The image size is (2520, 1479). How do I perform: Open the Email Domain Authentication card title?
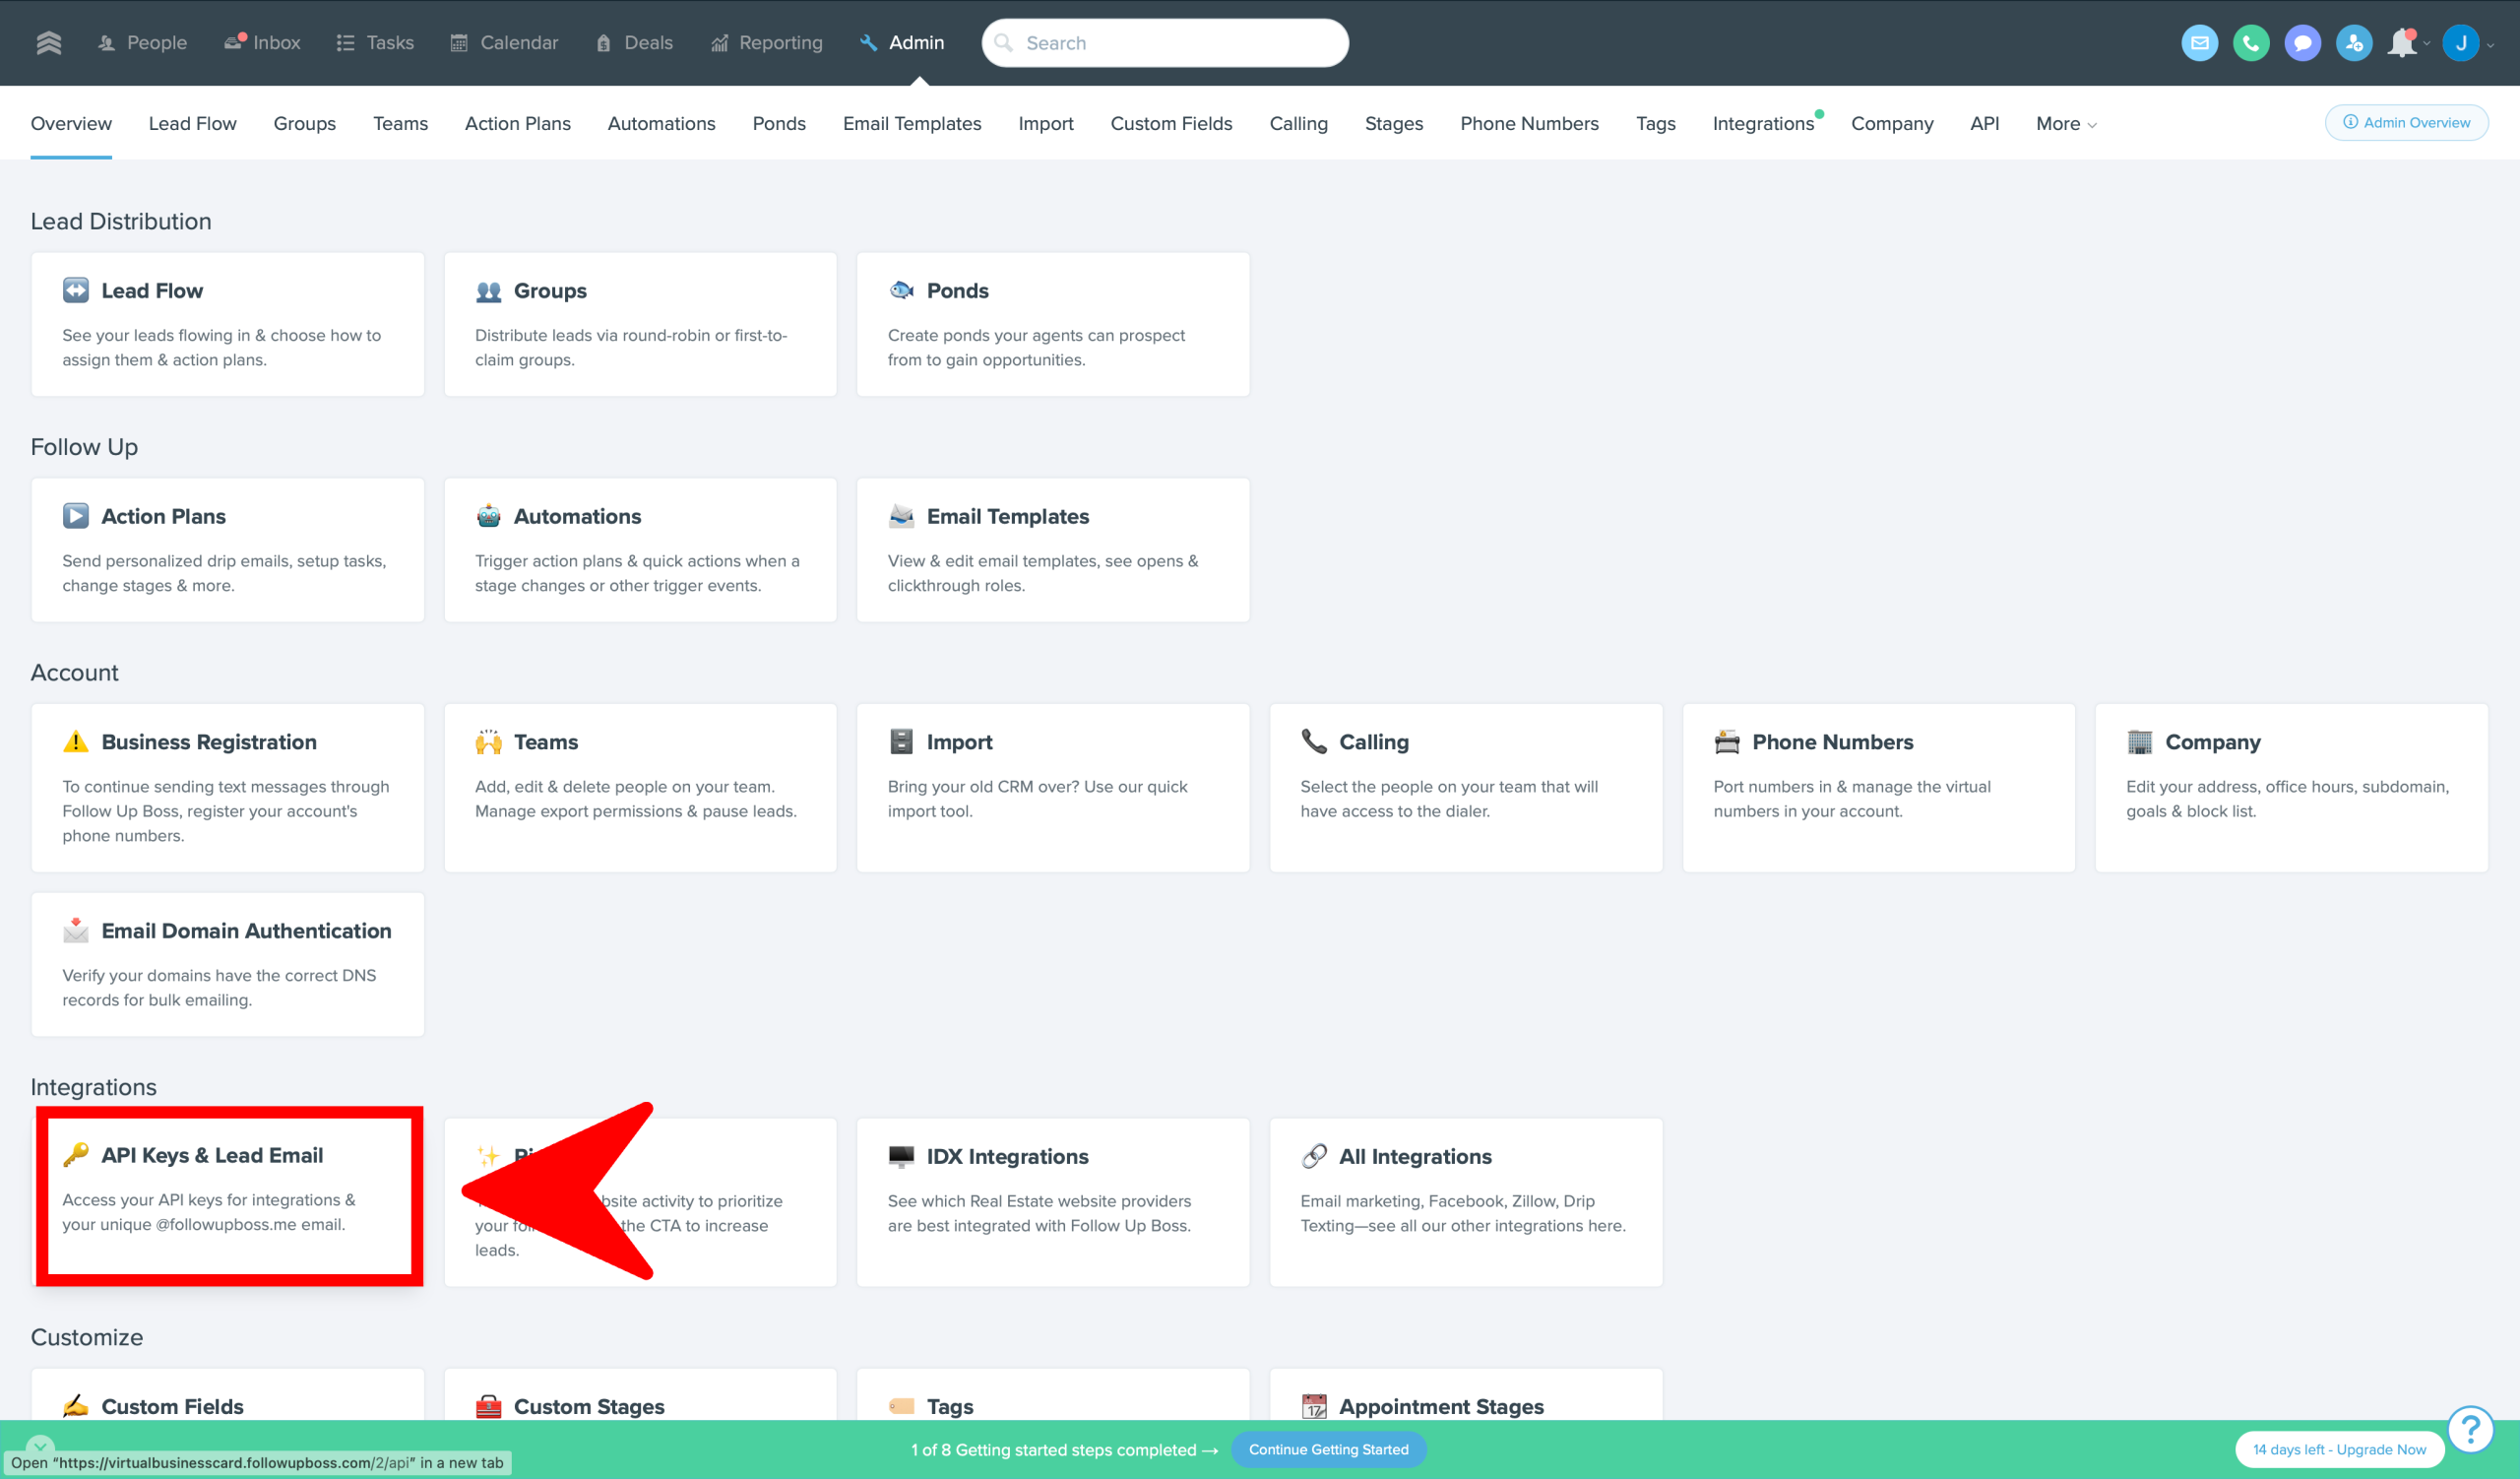tap(246, 931)
